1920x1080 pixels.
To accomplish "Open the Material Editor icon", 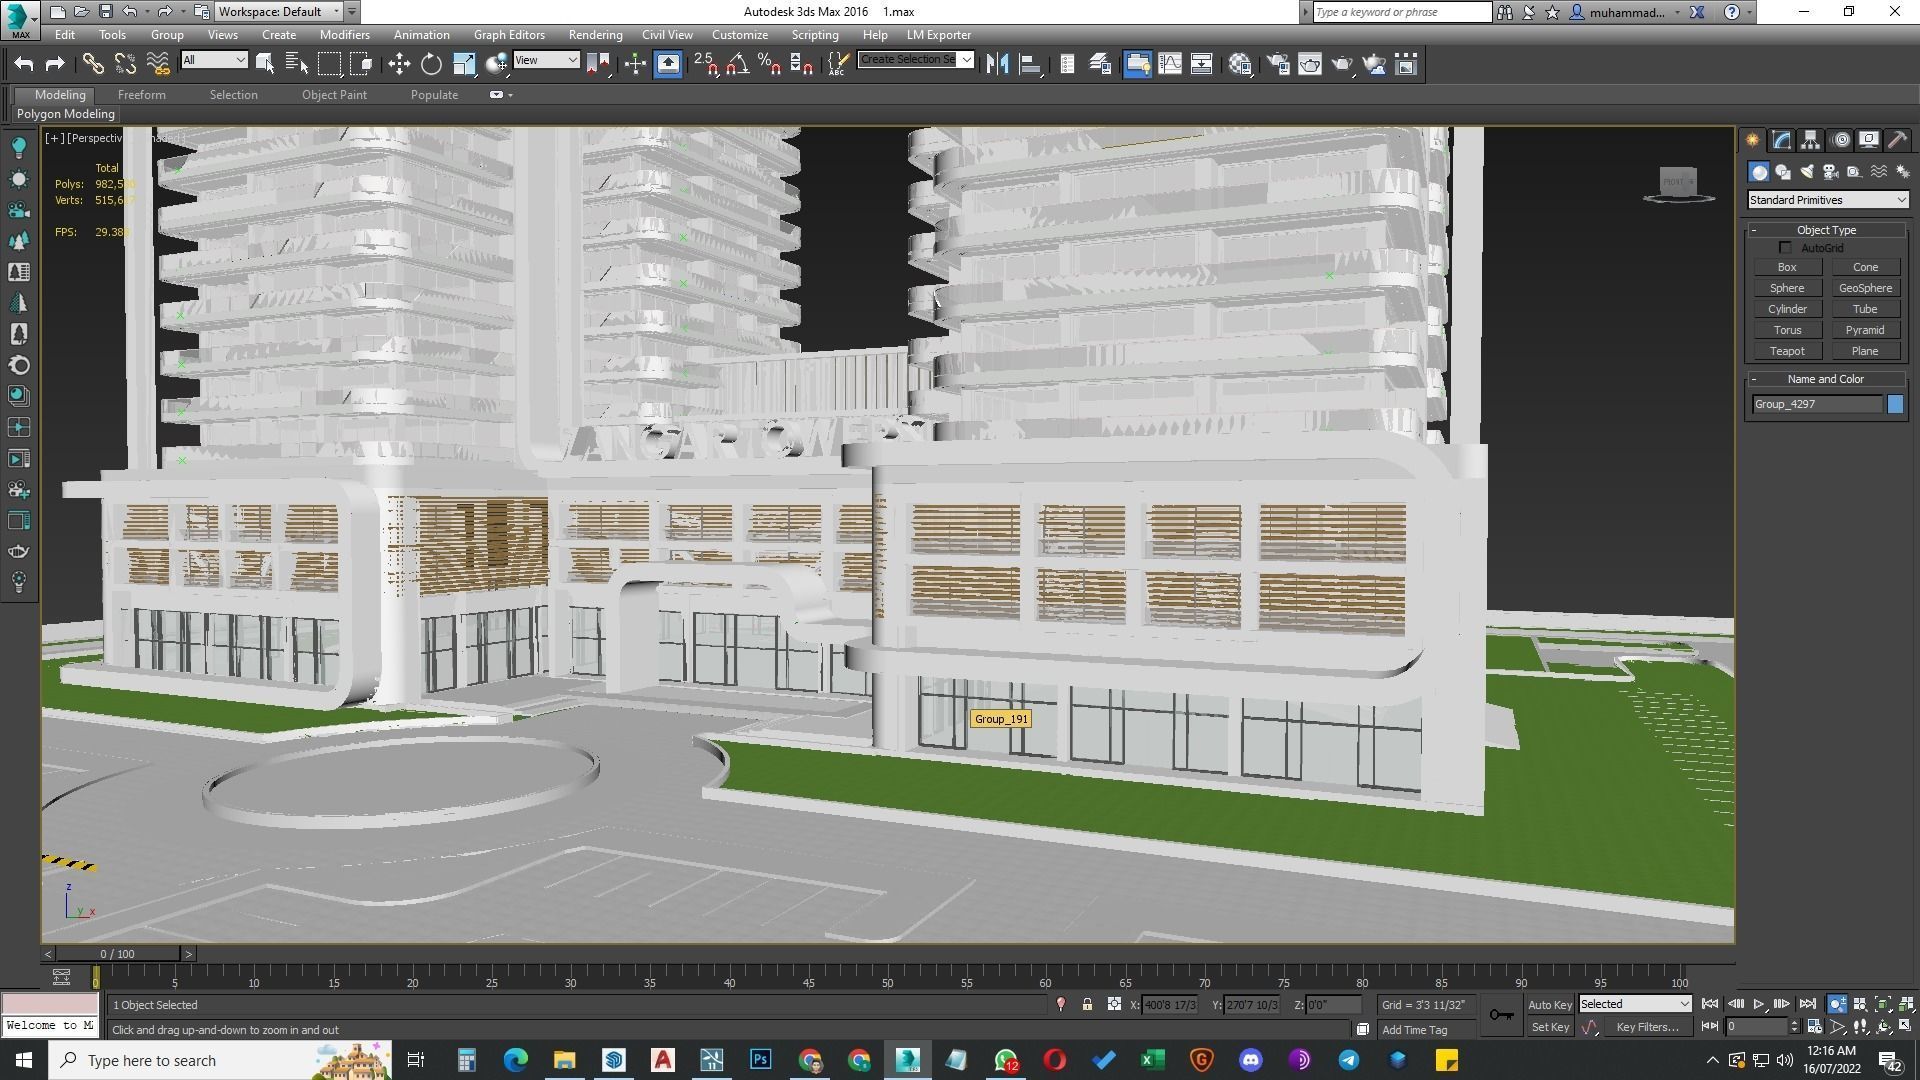I will point(1241,64).
